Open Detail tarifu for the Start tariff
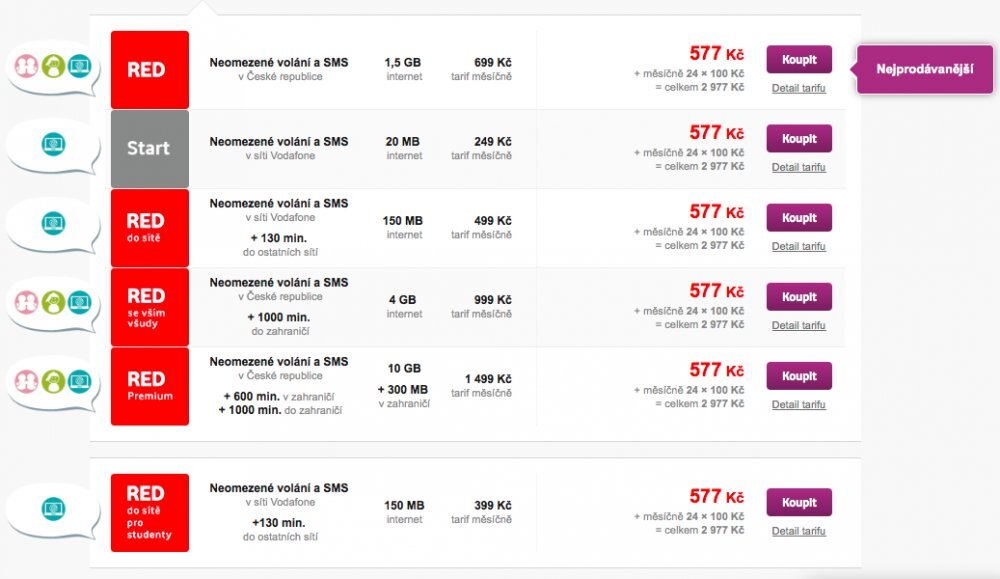This screenshot has width=1000, height=579. click(798, 167)
